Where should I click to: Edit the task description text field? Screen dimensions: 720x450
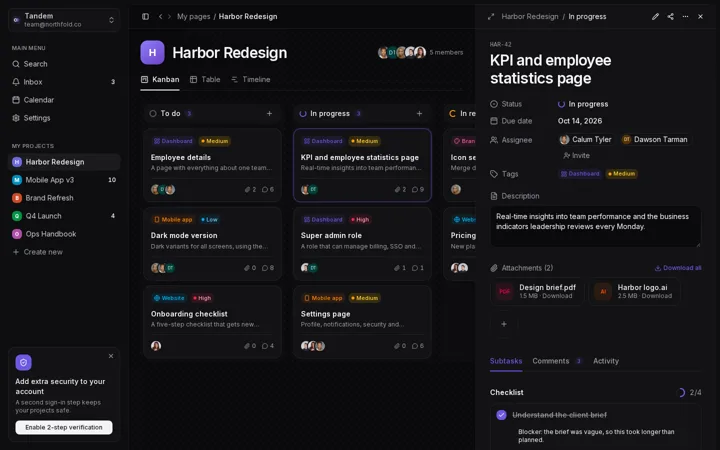[x=596, y=226]
